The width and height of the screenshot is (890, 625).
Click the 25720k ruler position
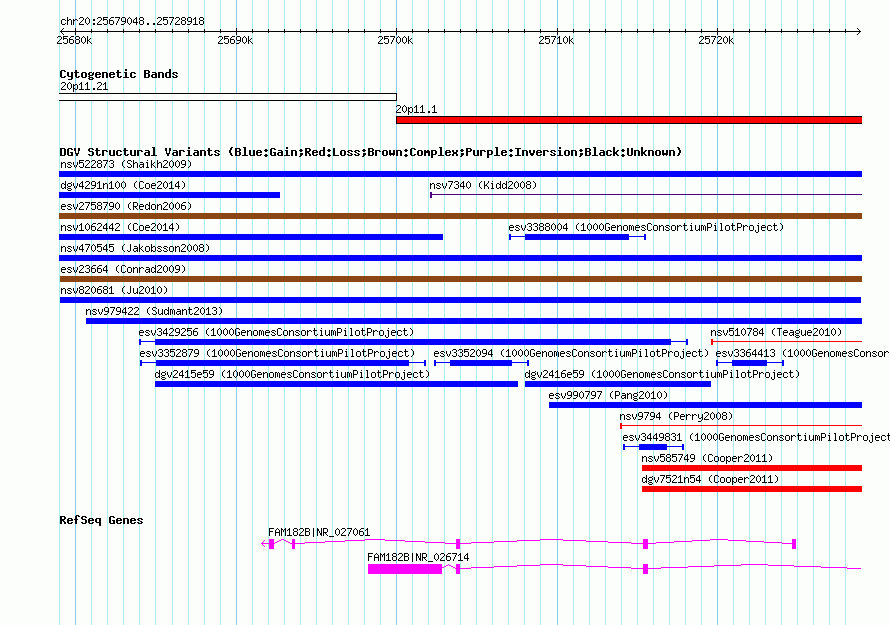[x=716, y=40]
